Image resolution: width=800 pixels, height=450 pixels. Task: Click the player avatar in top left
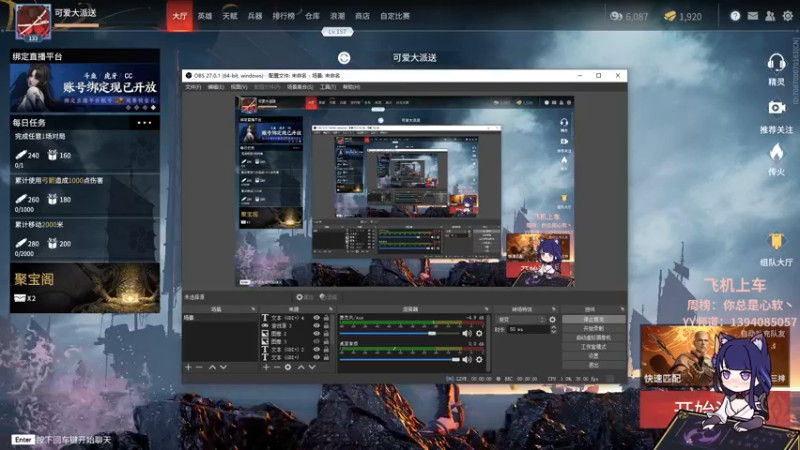[x=33, y=22]
